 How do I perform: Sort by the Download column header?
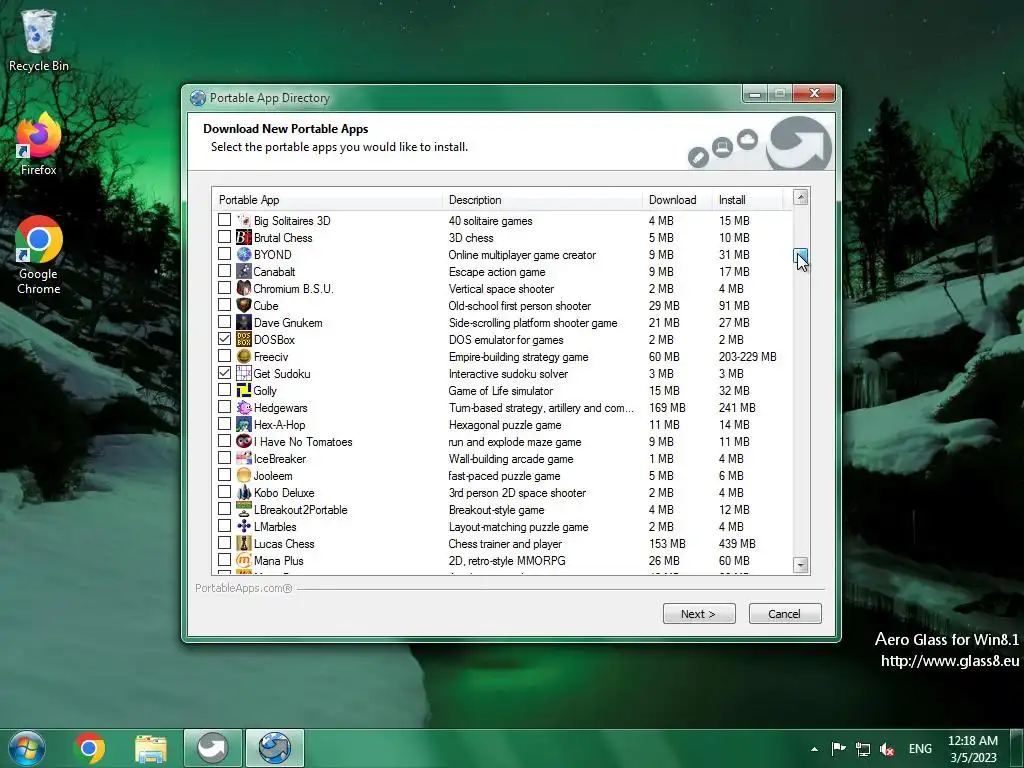(677, 200)
